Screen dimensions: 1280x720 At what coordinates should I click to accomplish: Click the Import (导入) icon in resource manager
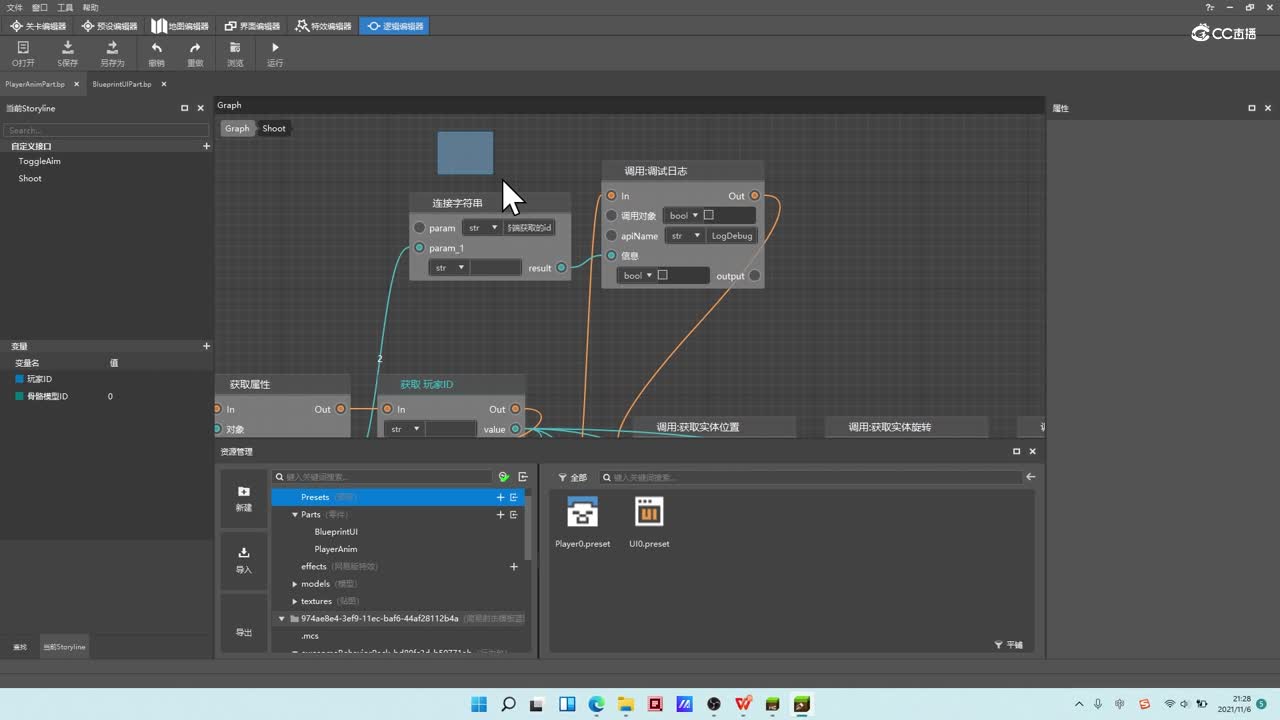[x=244, y=553]
